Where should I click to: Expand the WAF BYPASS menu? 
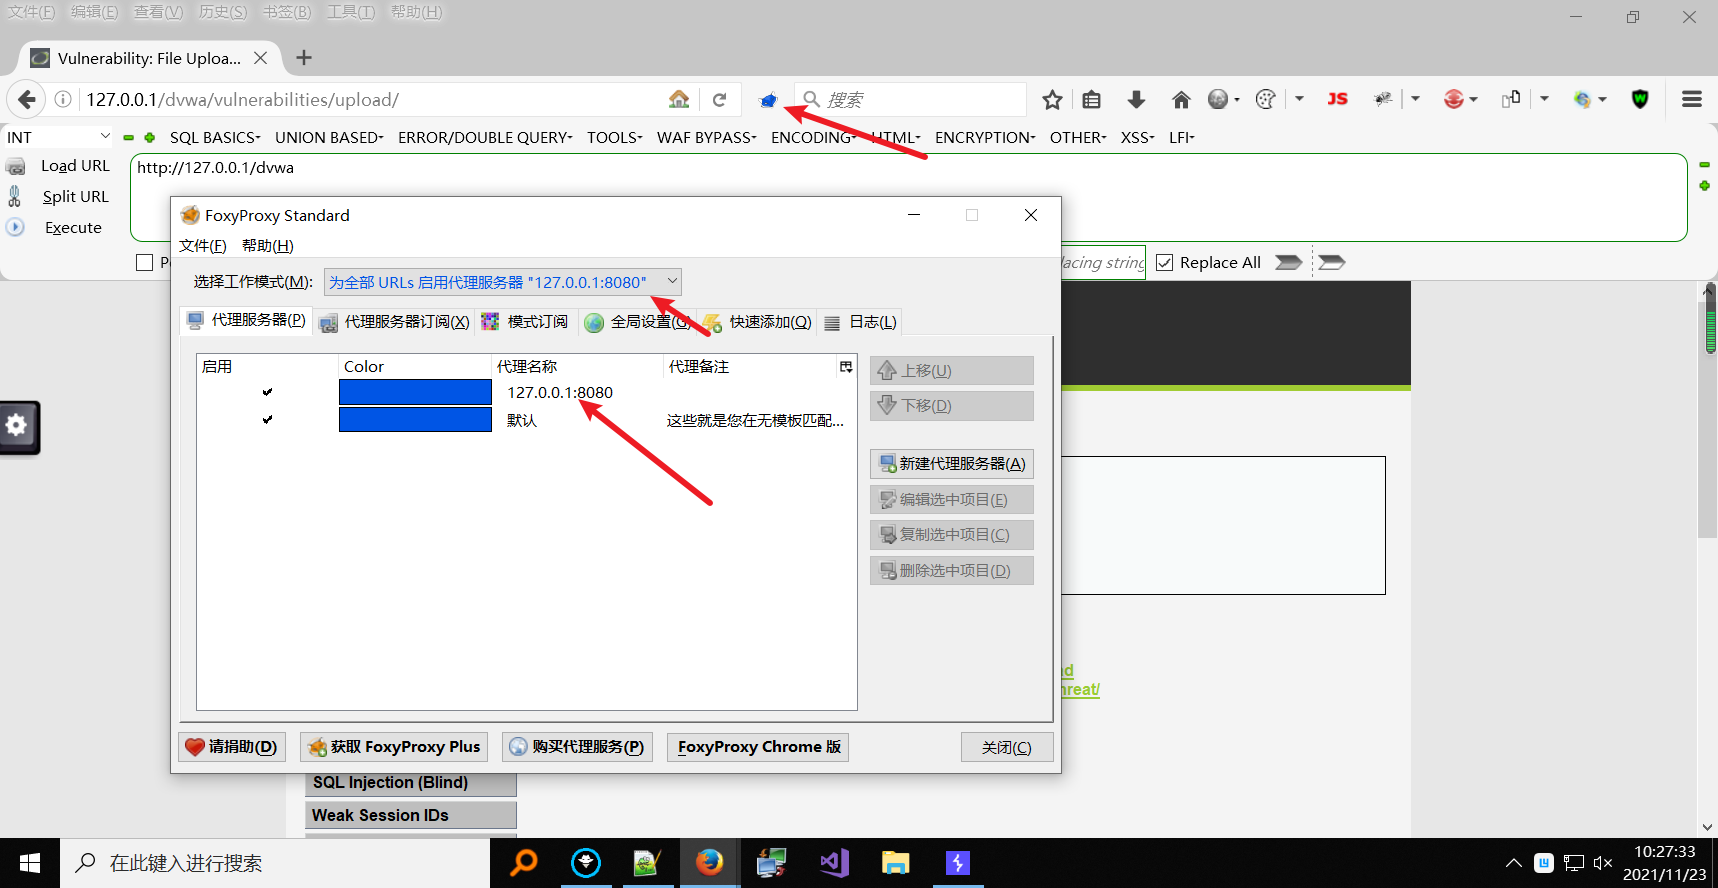coord(706,138)
